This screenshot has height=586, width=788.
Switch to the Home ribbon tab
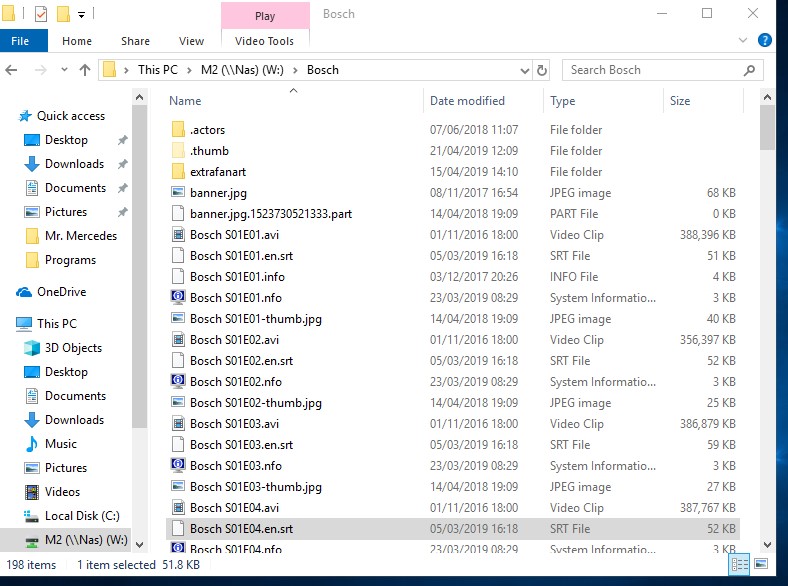coord(77,41)
